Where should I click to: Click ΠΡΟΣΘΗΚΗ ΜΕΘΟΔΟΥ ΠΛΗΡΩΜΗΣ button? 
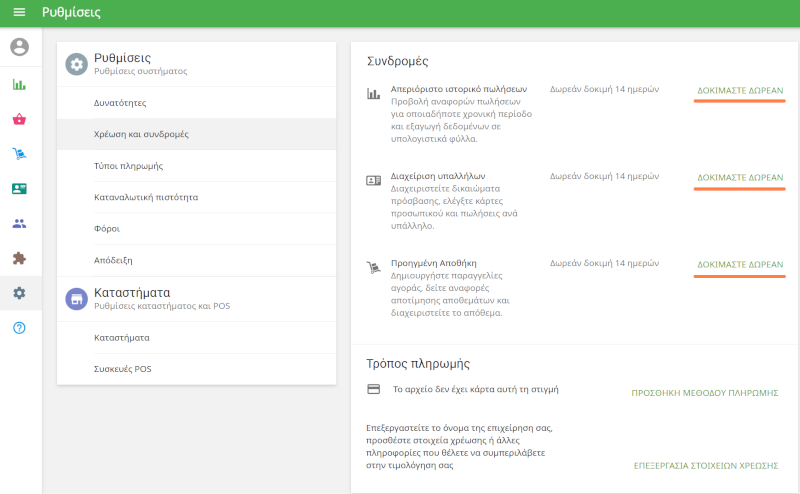(704, 393)
